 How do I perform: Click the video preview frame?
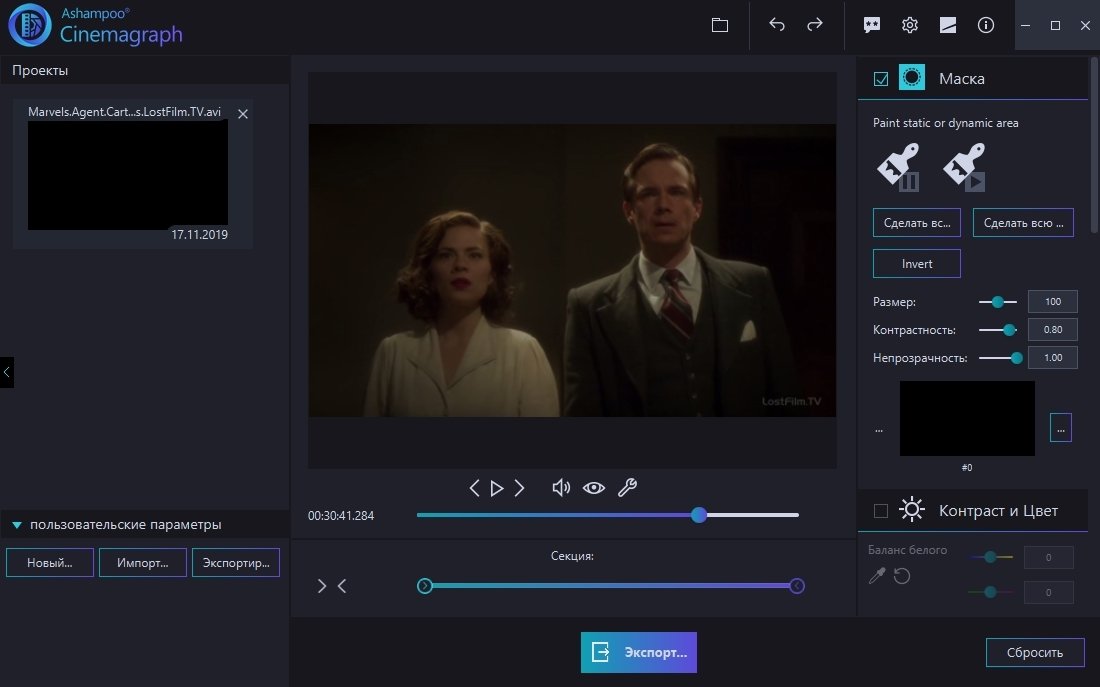572,270
